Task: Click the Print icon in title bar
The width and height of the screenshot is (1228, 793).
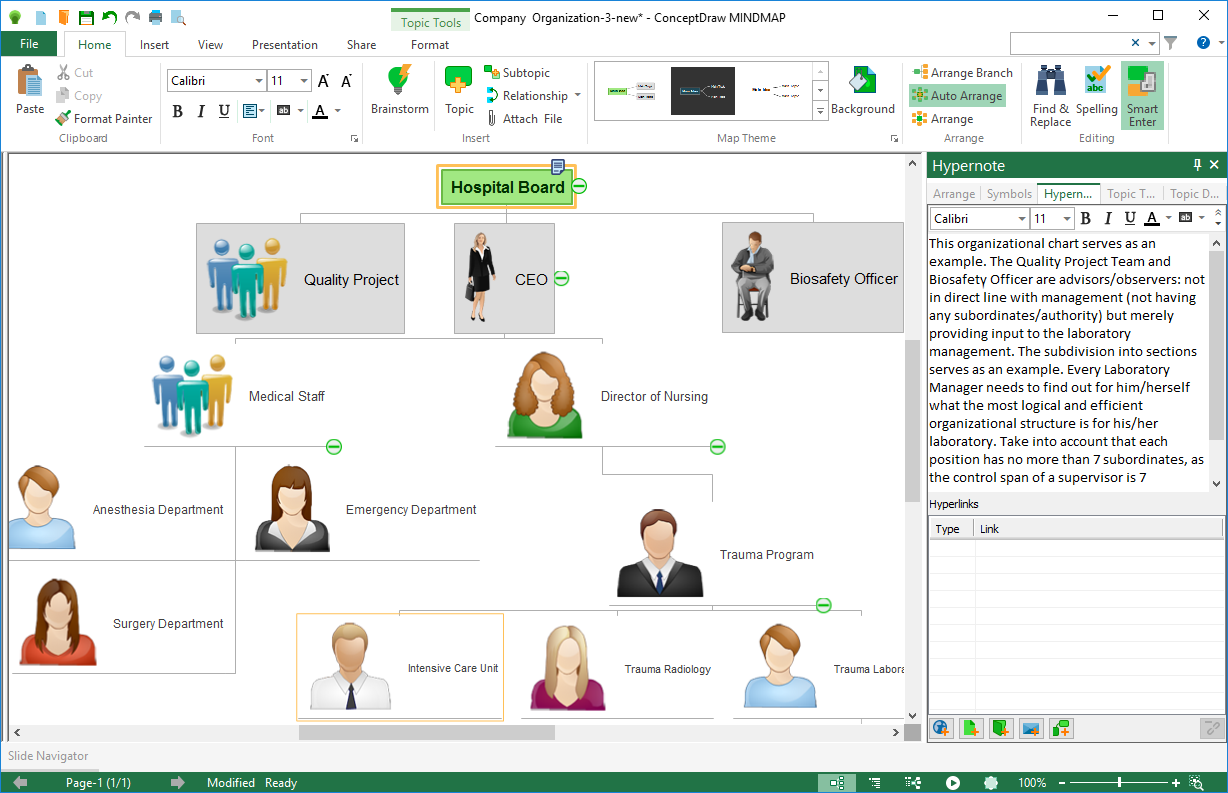Action: point(156,17)
